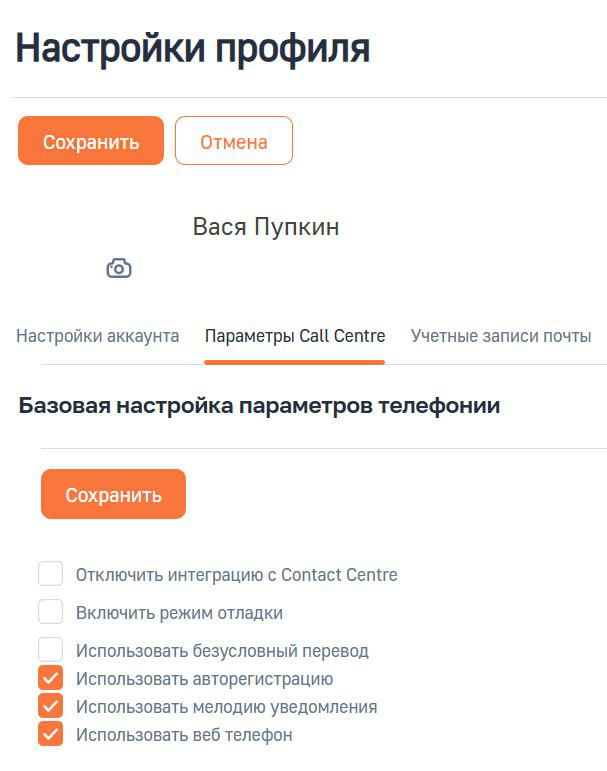Click the user name Вася Пупкин

point(266,227)
